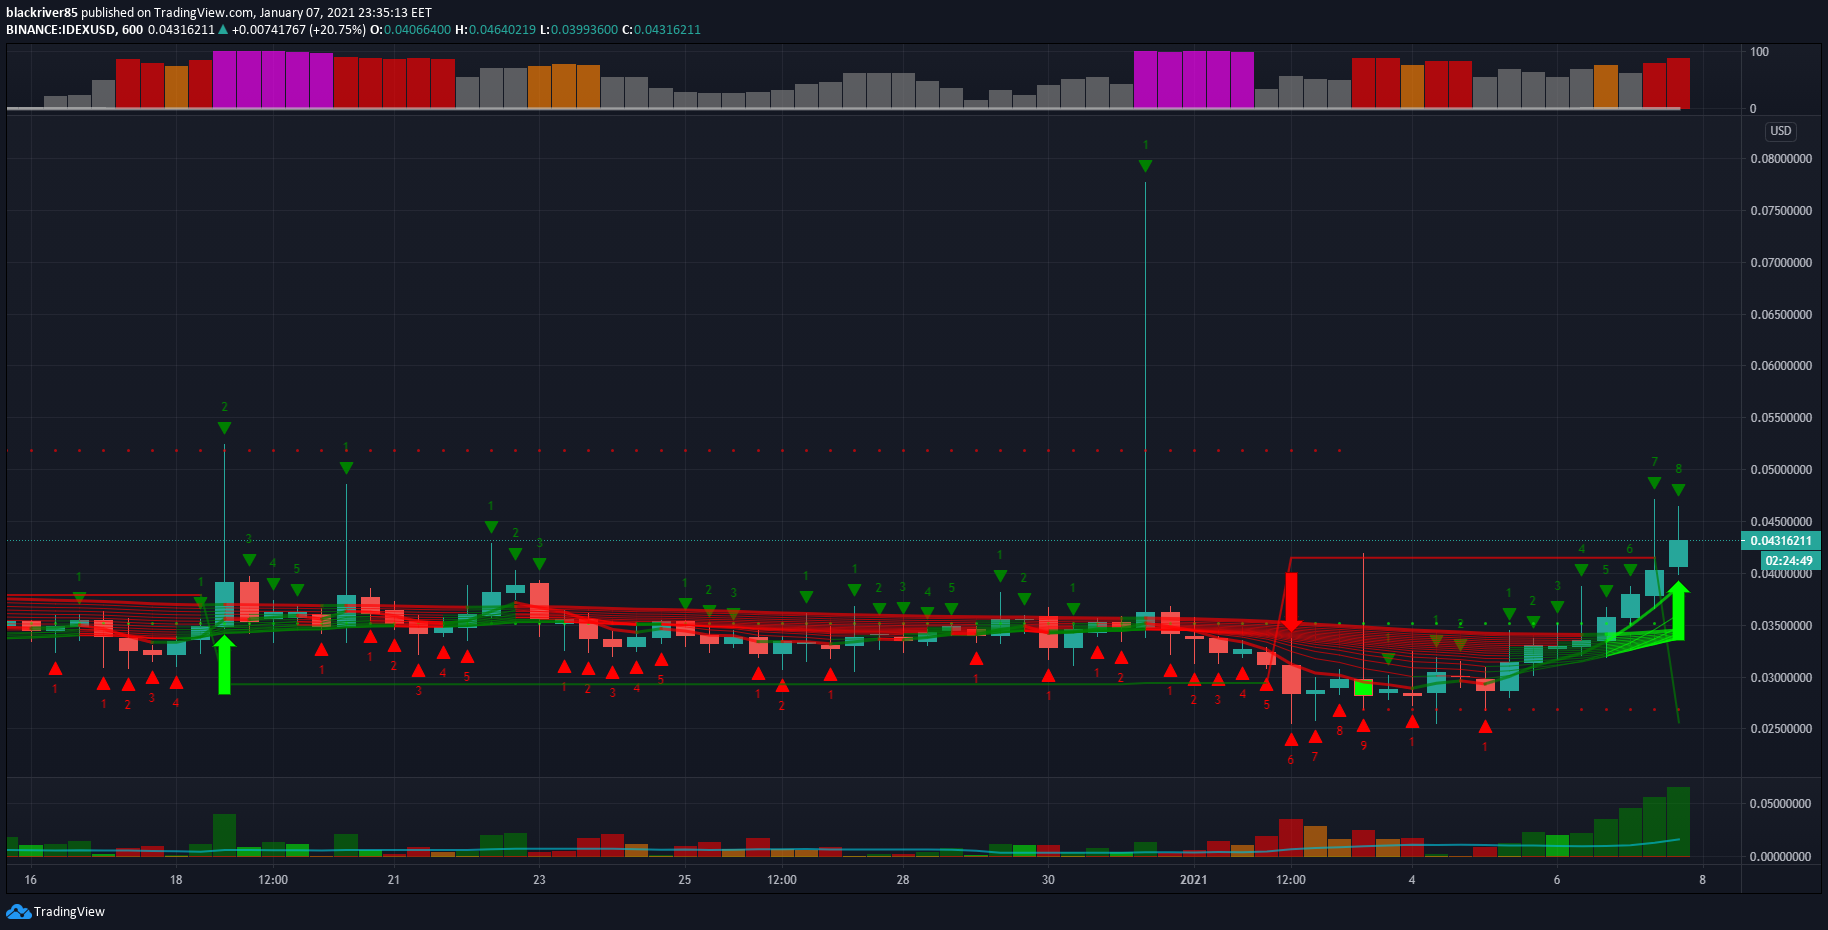The width and height of the screenshot is (1828, 930).
Task: Click the date label 8 on time axis
Action: (1702, 880)
